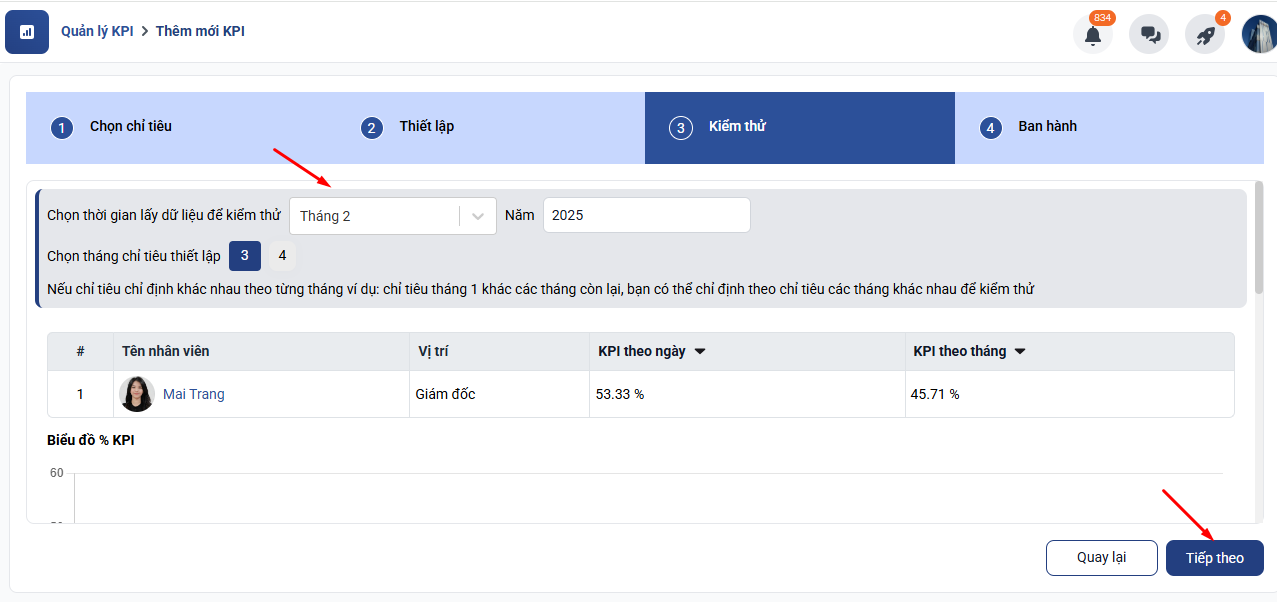
Task: Open the user profile avatar
Action: [x=1259, y=34]
